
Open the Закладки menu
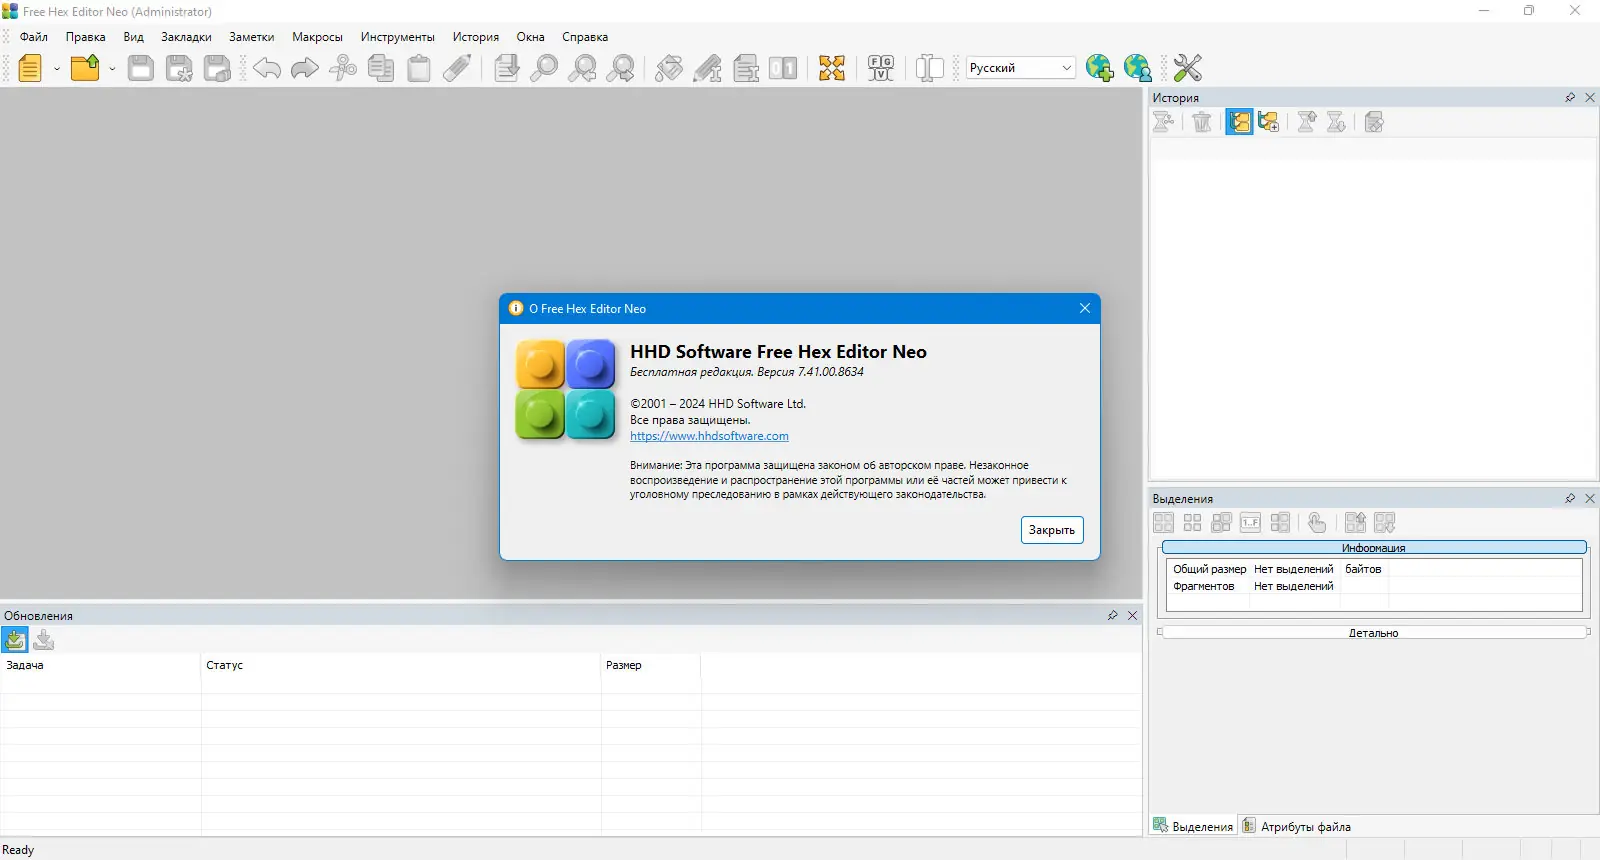click(186, 37)
